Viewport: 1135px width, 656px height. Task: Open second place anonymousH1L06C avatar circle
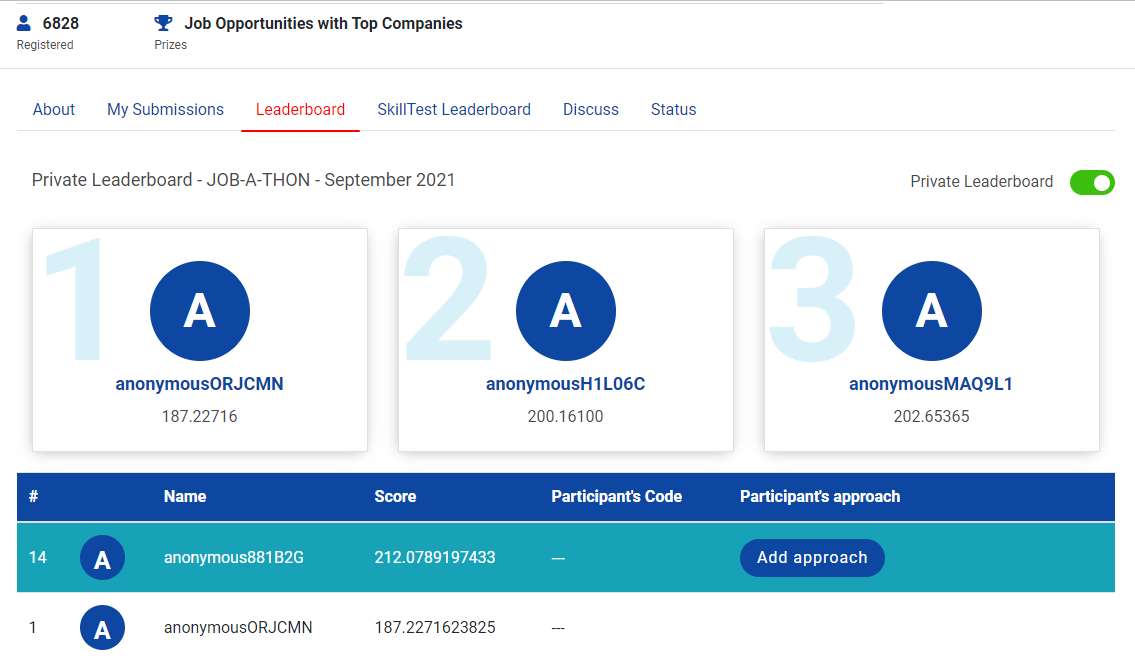566,311
